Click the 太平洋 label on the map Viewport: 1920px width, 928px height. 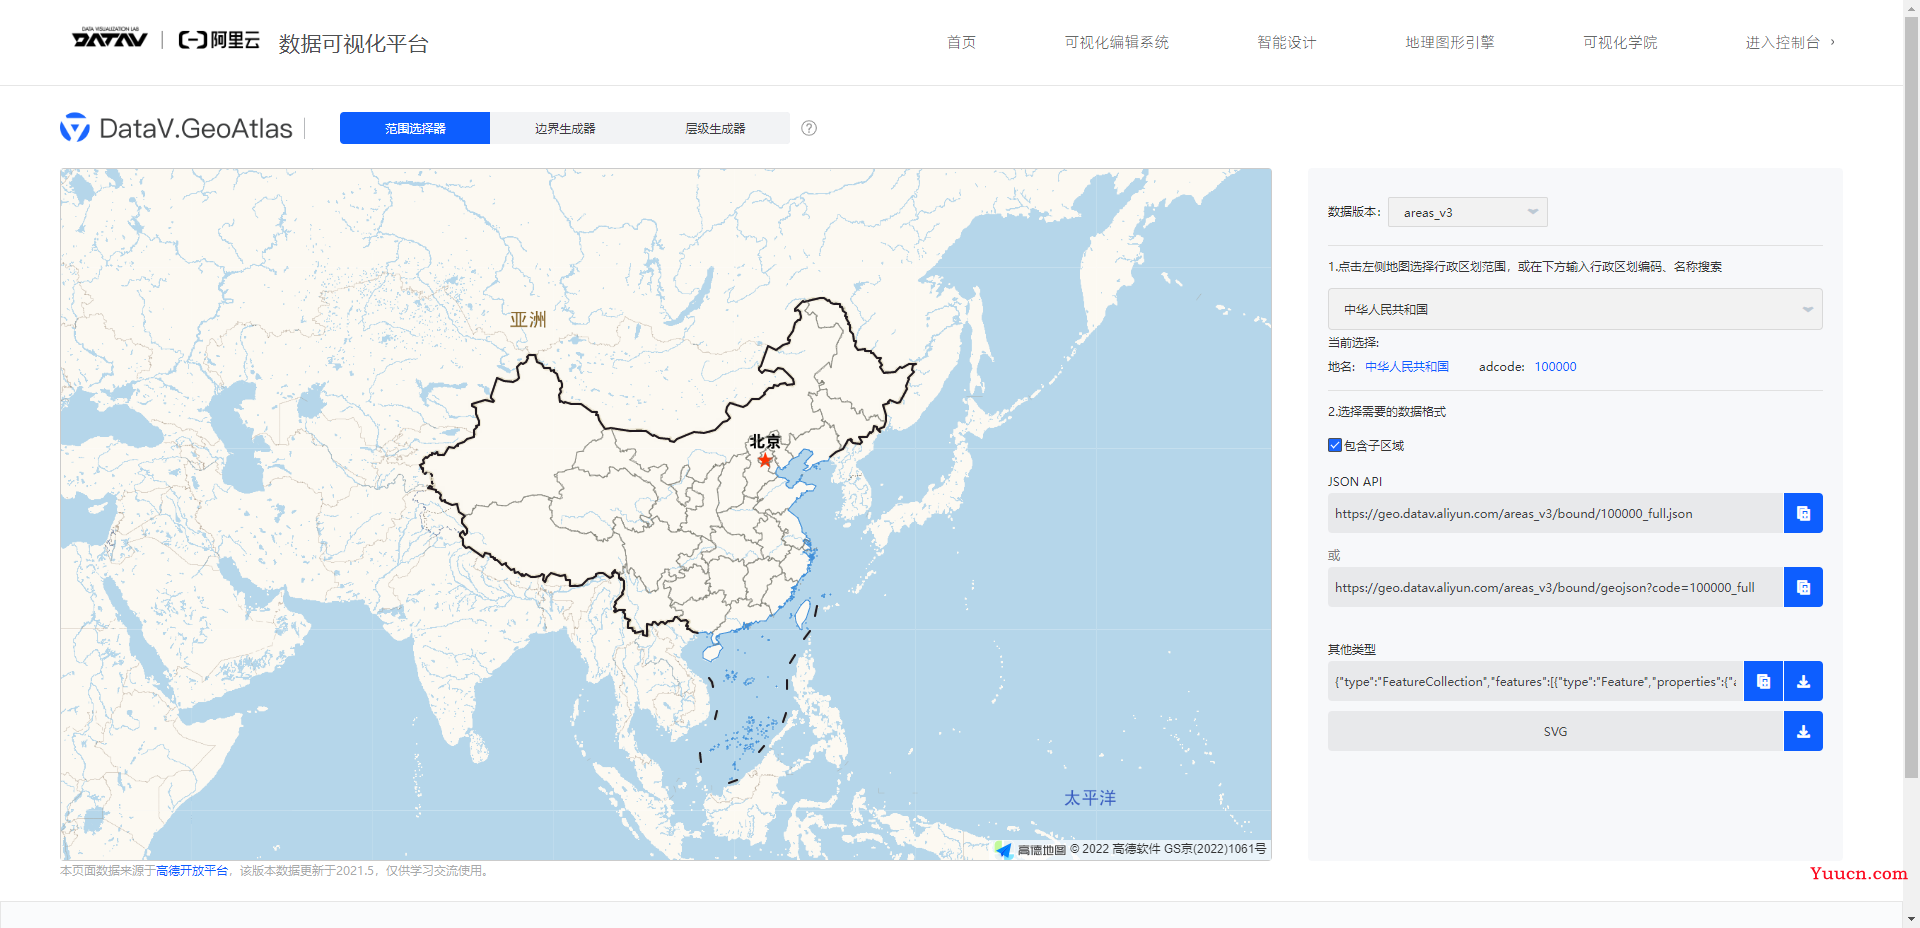click(x=1090, y=798)
